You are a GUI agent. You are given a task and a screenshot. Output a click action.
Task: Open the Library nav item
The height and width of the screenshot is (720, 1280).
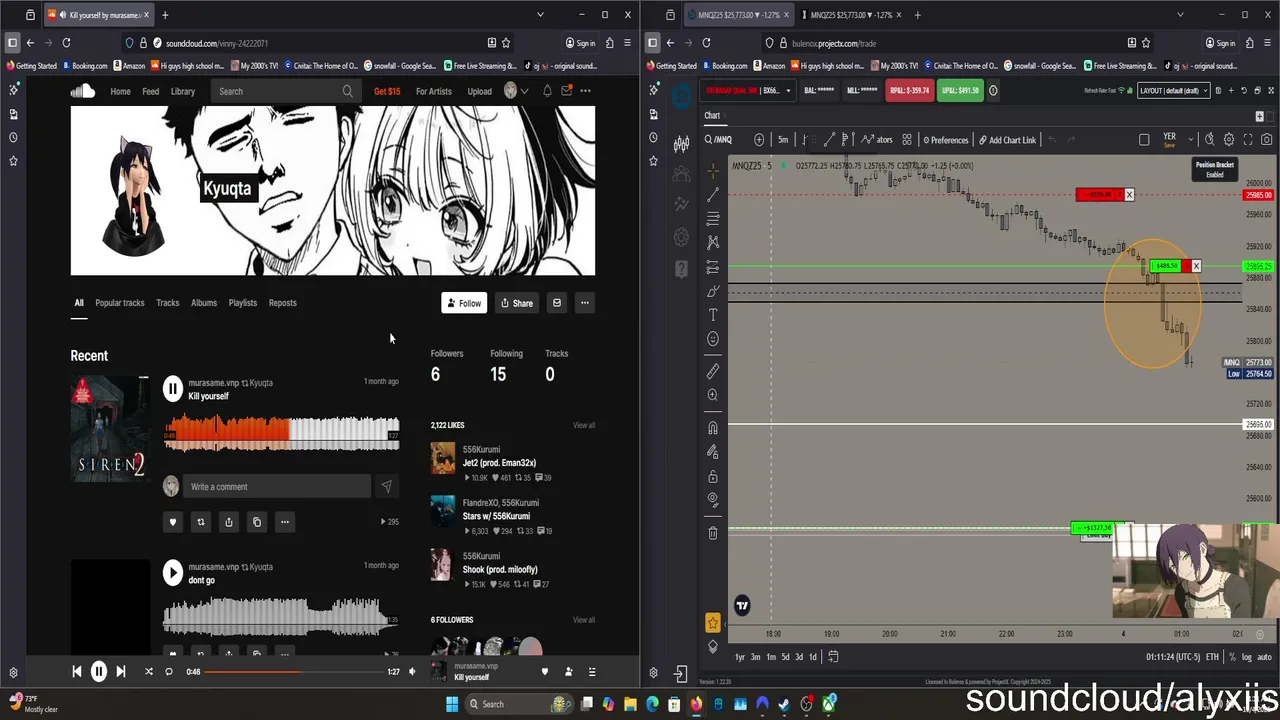click(182, 91)
